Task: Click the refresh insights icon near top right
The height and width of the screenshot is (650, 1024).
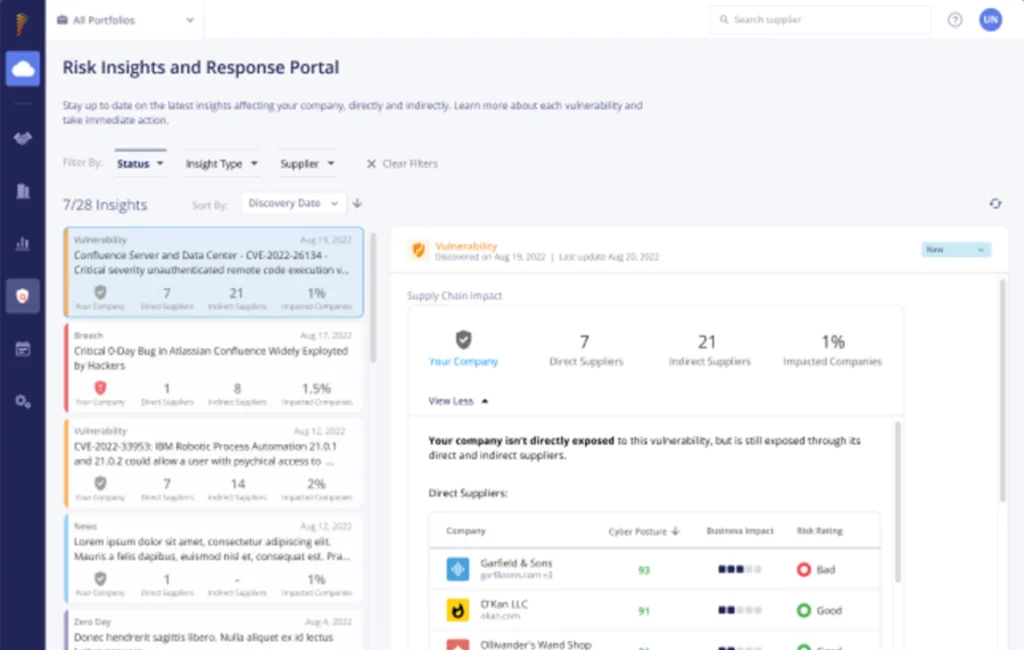Action: [995, 203]
